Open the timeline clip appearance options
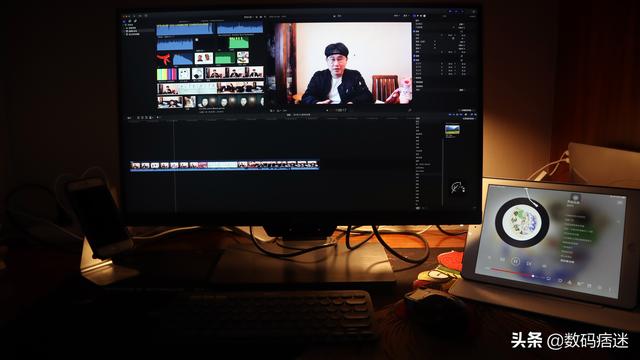Screen dimensions: 640x360 click(466, 114)
